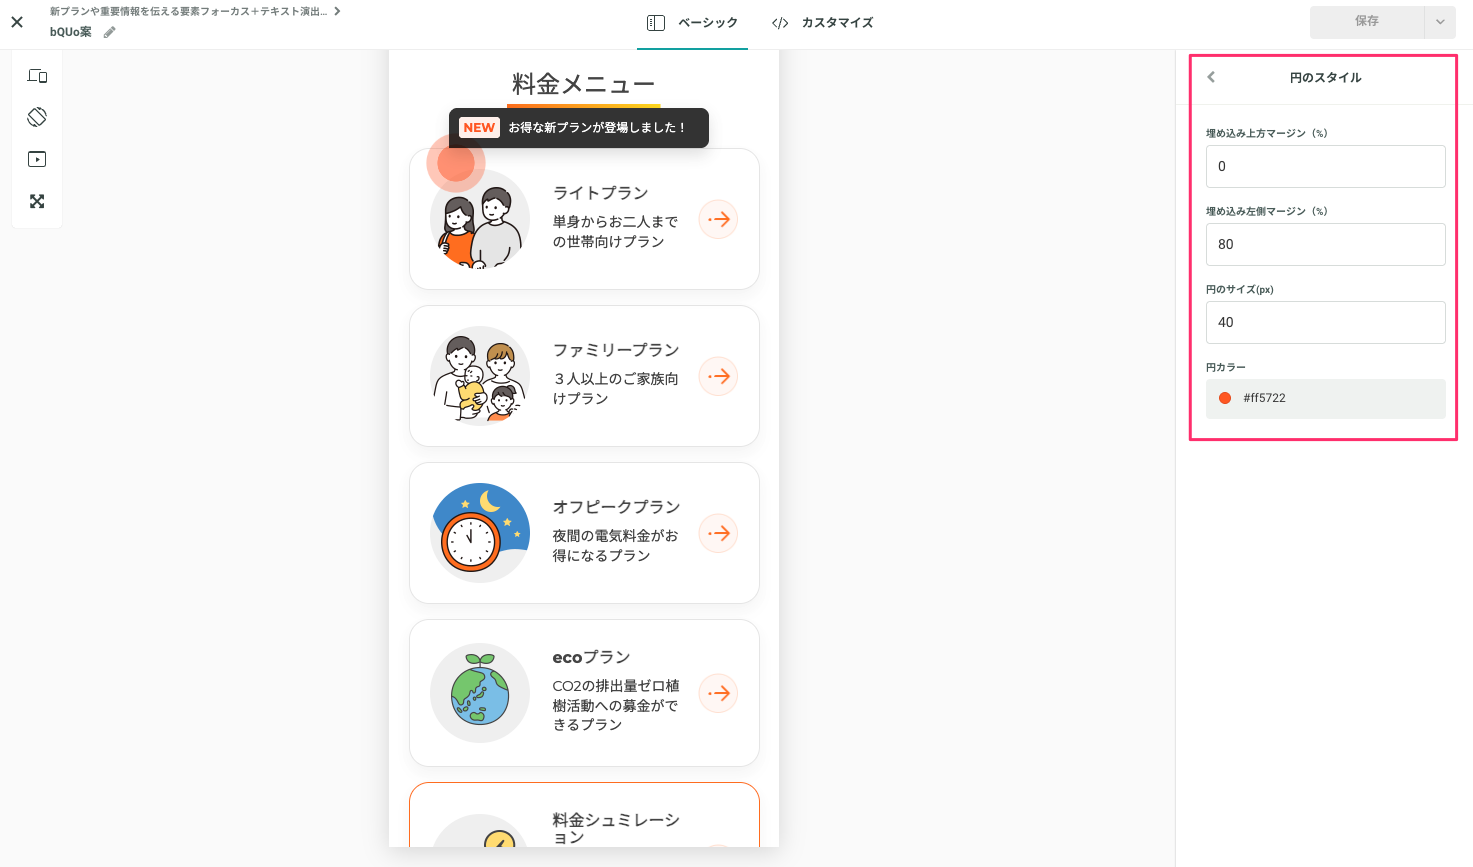Expand preview to fullscreen icon
The width and height of the screenshot is (1473, 867).
pos(37,201)
